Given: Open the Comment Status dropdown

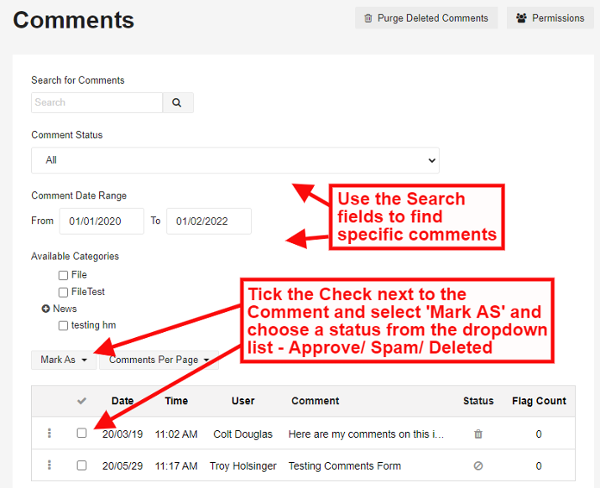Looking at the screenshot, I should [x=235, y=160].
